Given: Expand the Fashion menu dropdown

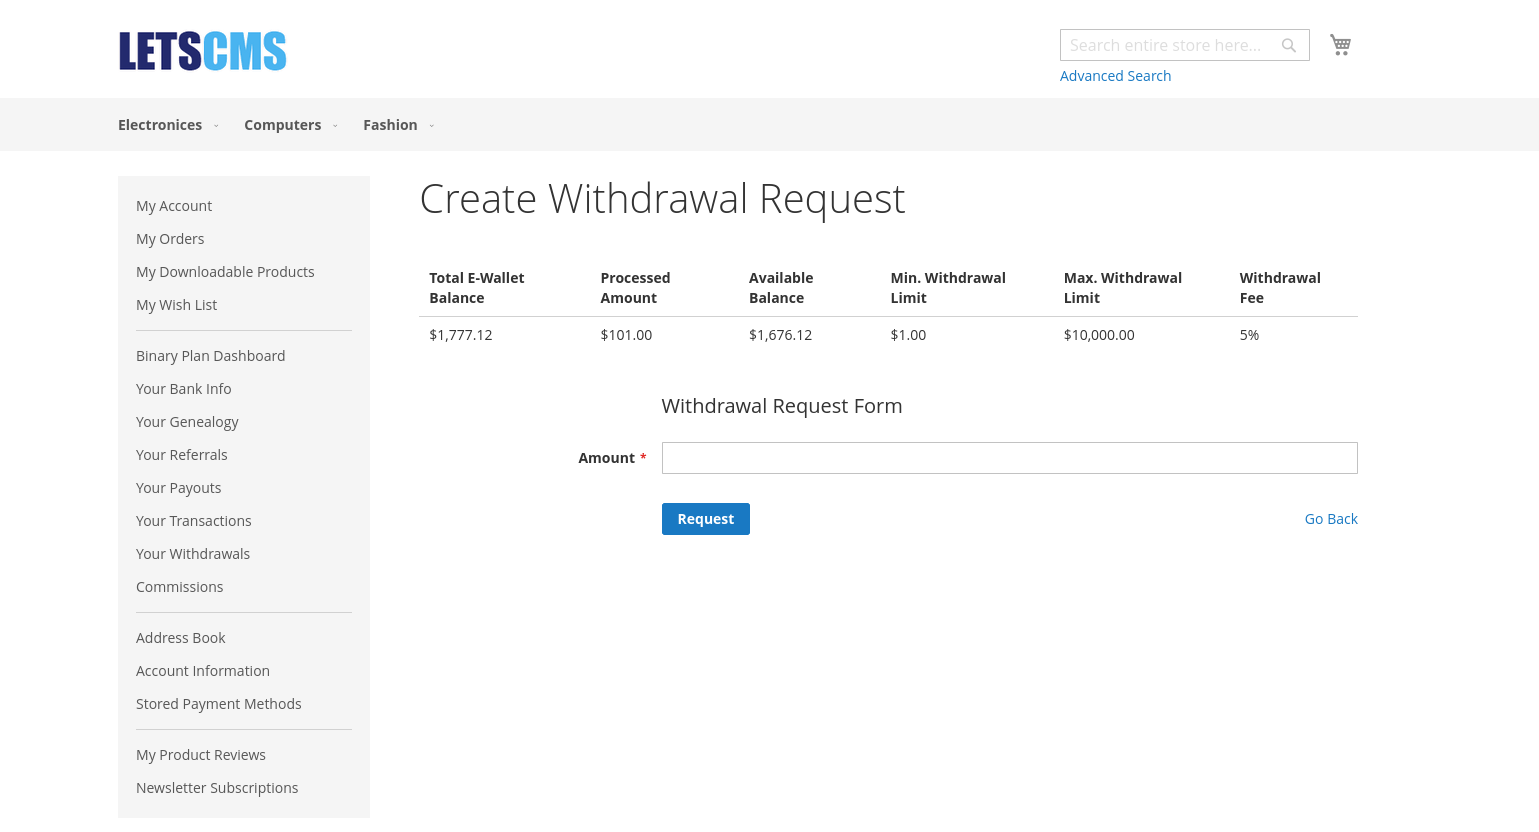Looking at the screenshot, I should [x=398, y=125].
